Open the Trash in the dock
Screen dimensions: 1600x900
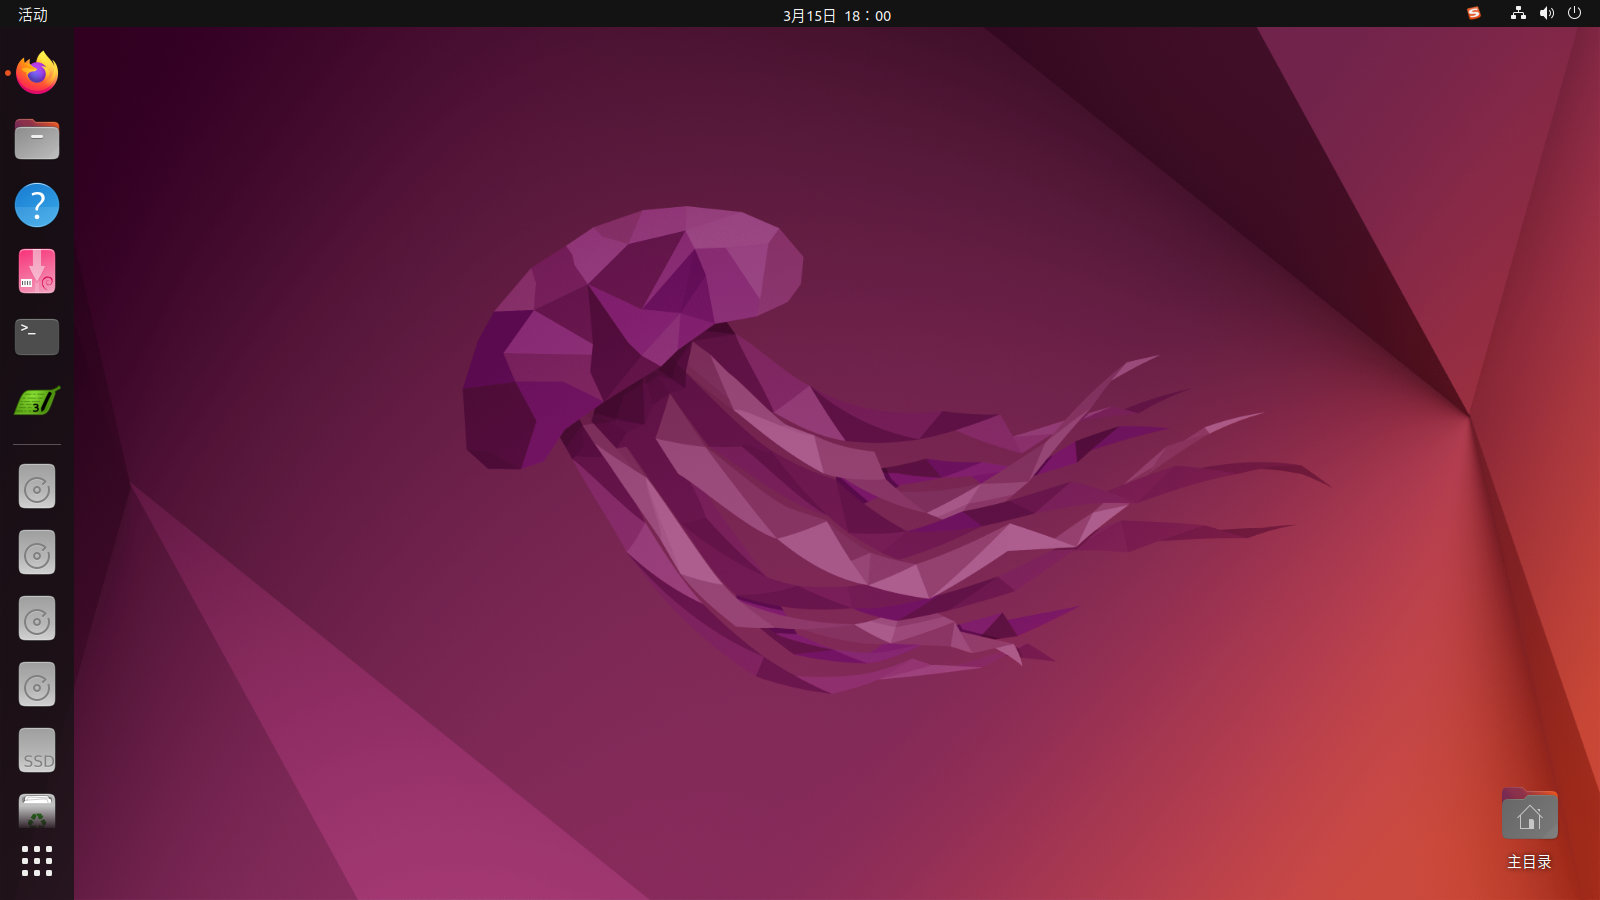coord(37,812)
